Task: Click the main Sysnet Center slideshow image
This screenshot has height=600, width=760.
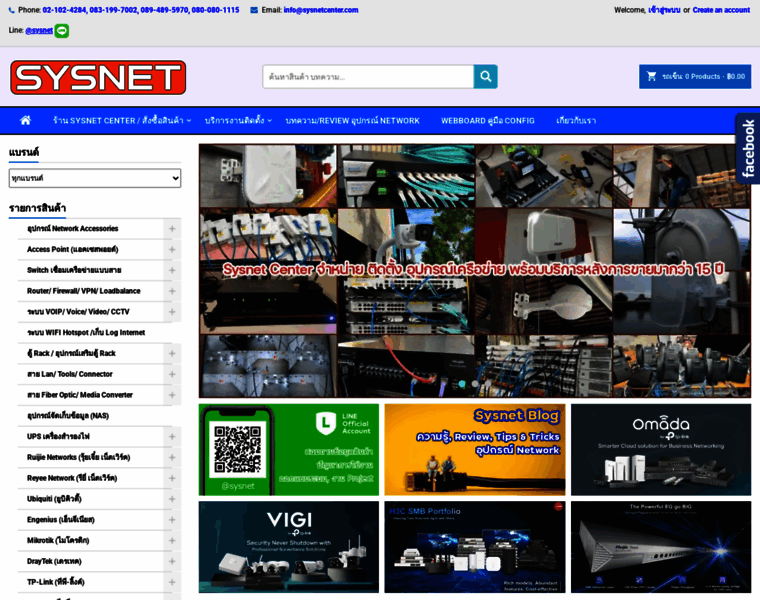Action: pyautogui.click(x=475, y=271)
